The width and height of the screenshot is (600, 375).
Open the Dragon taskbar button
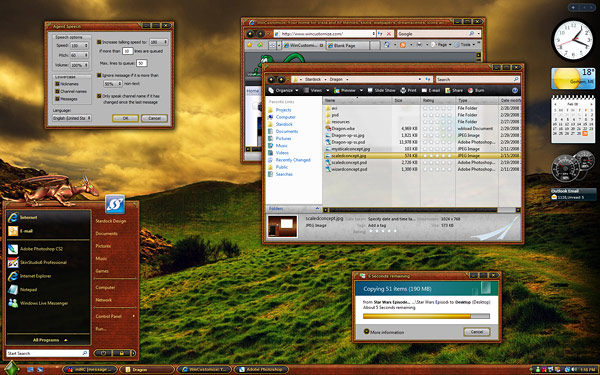[147, 369]
